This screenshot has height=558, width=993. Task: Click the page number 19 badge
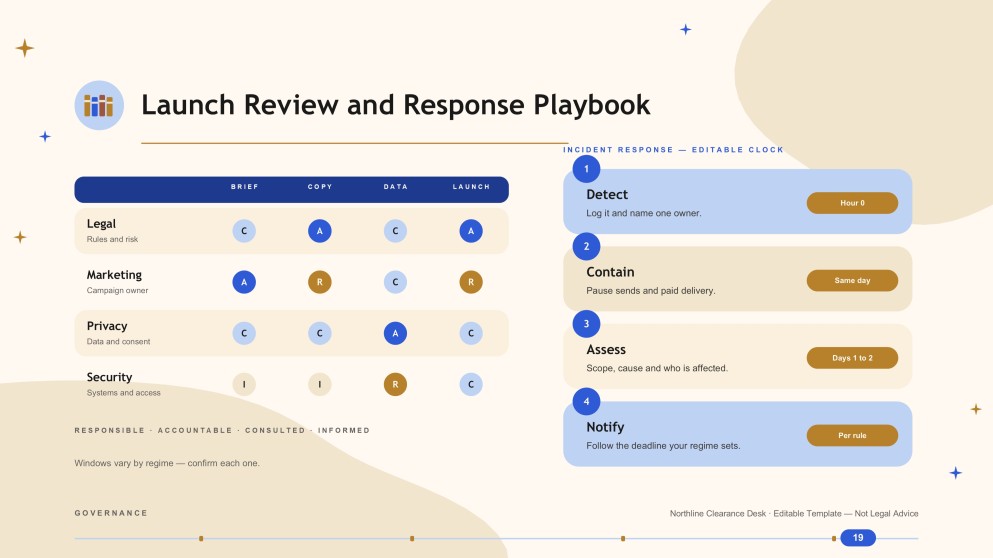858,538
